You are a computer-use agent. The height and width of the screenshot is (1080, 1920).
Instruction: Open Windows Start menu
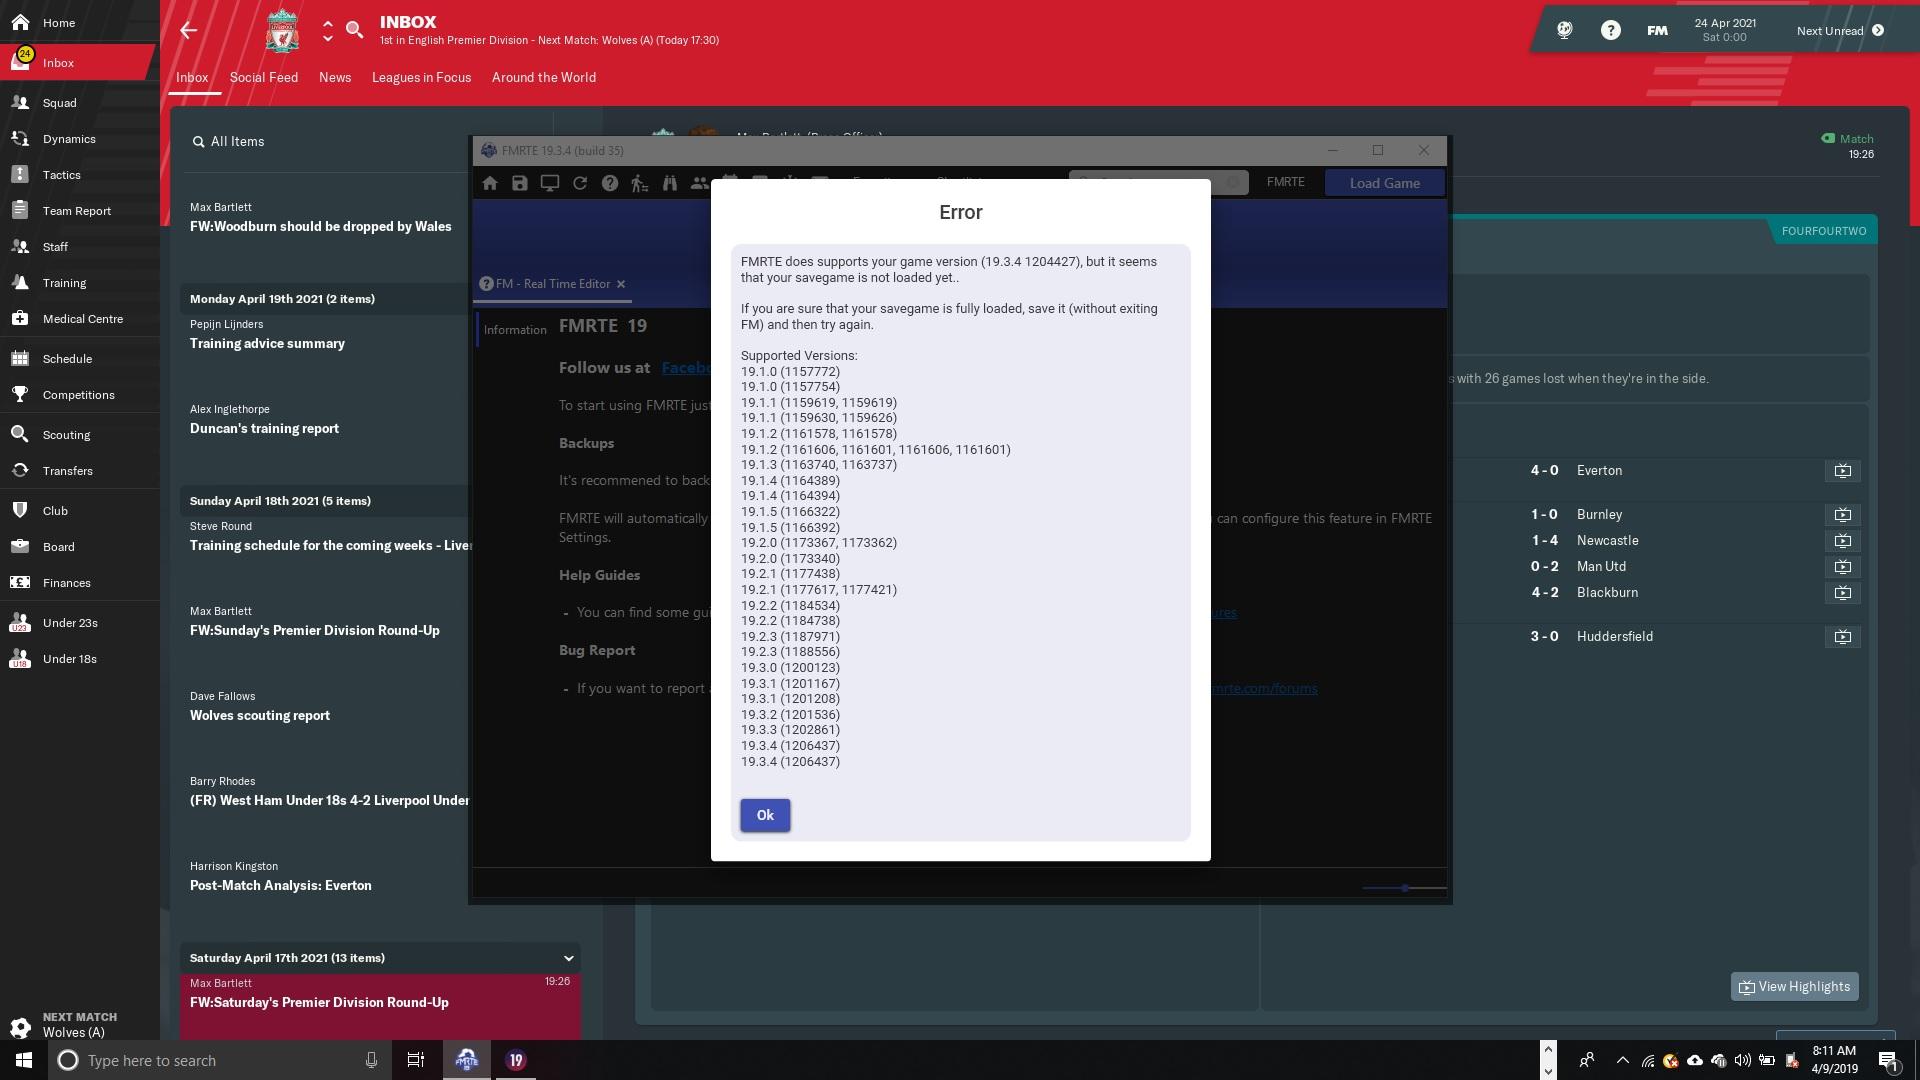24,1060
